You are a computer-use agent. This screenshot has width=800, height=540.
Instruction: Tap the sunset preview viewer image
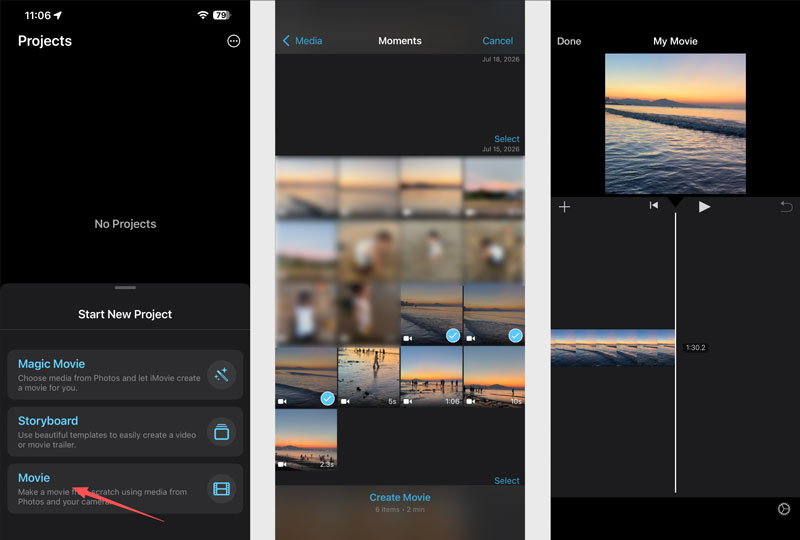pos(675,124)
